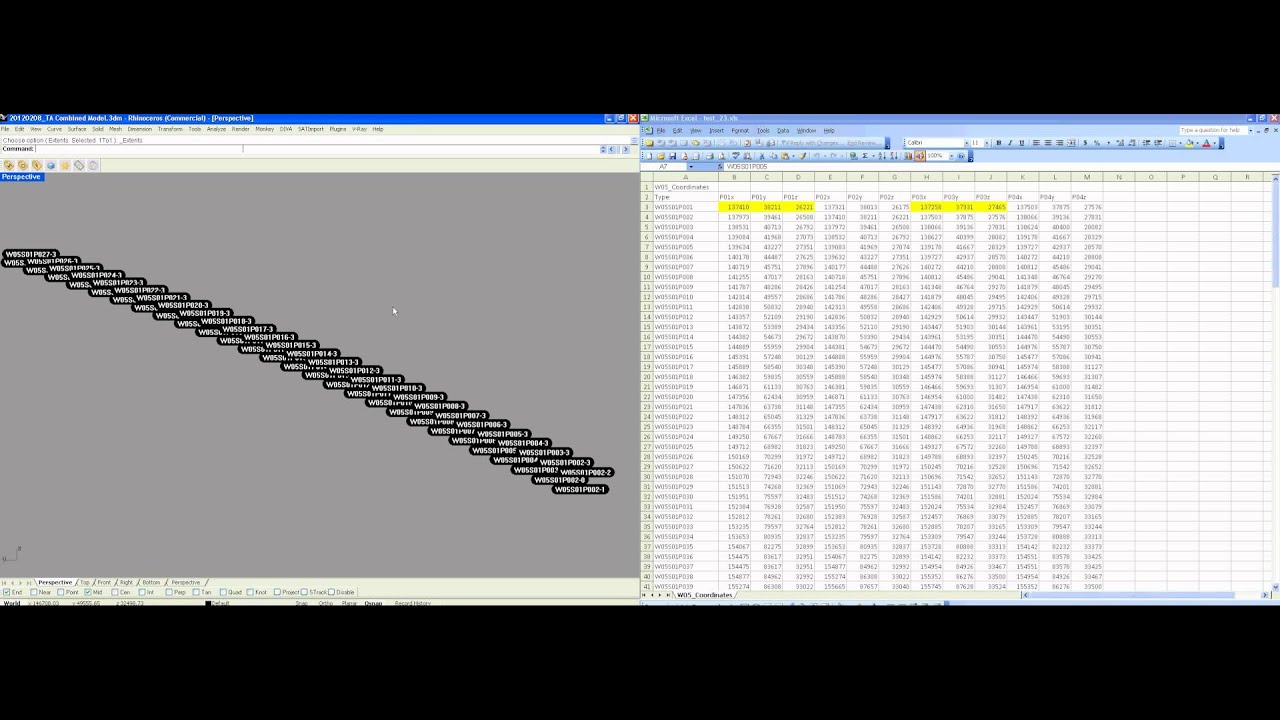Click Record History in Rhino status bar

[x=412, y=603]
